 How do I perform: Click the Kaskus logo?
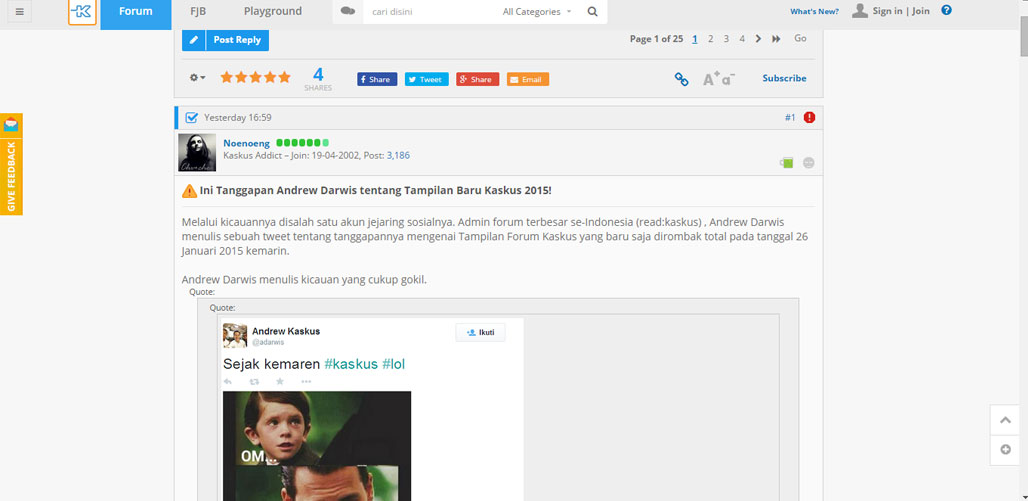click(x=82, y=11)
